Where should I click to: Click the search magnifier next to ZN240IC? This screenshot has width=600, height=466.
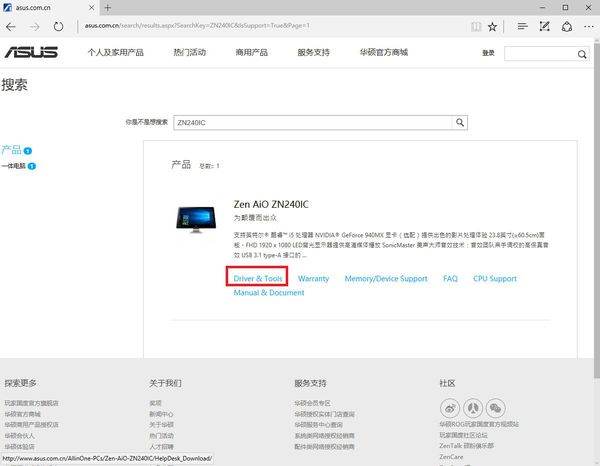(x=460, y=122)
